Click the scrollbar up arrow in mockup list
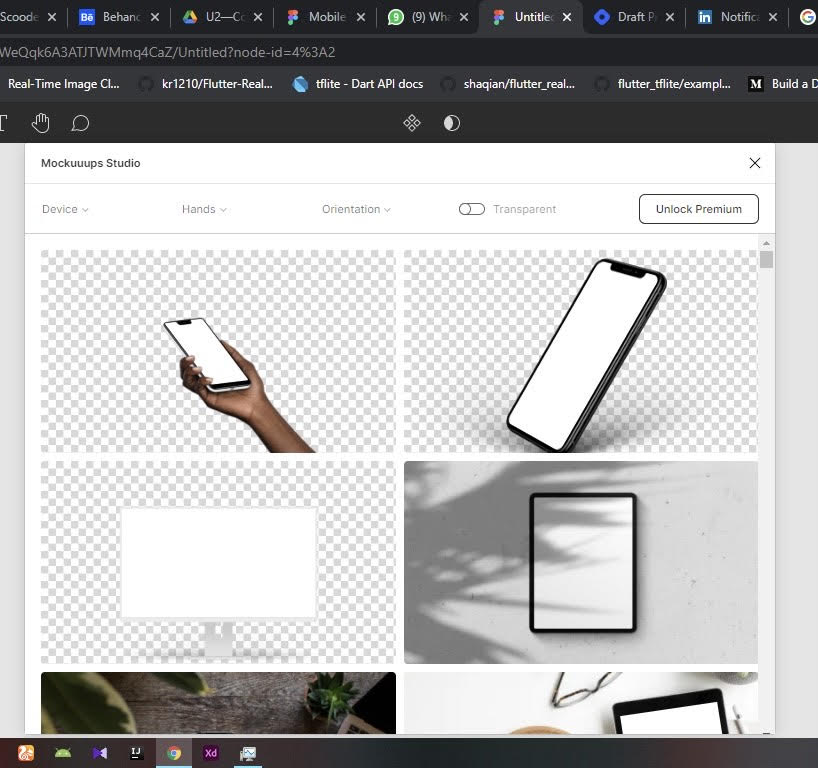This screenshot has height=768, width=818. (766, 244)
